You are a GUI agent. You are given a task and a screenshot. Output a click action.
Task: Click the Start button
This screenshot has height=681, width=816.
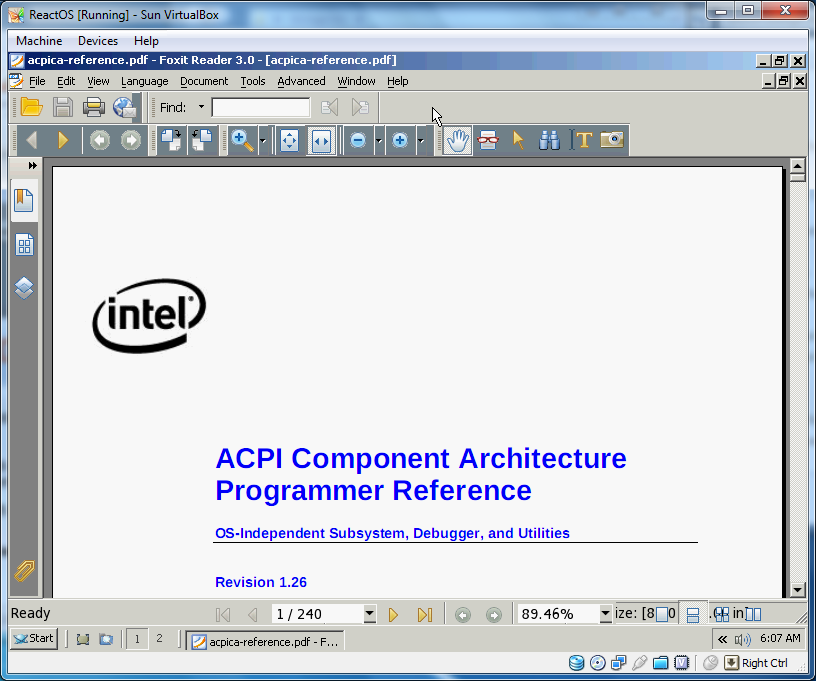(34, 639)
